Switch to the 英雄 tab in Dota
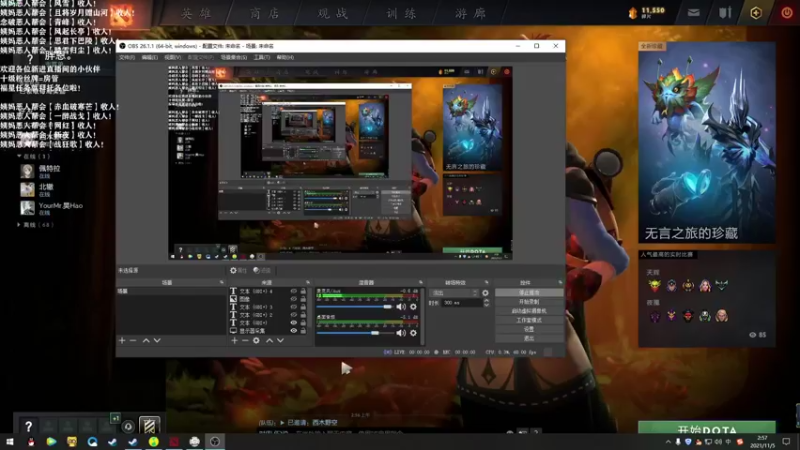This screenshot has height=450, width=800. coord(197,13)
